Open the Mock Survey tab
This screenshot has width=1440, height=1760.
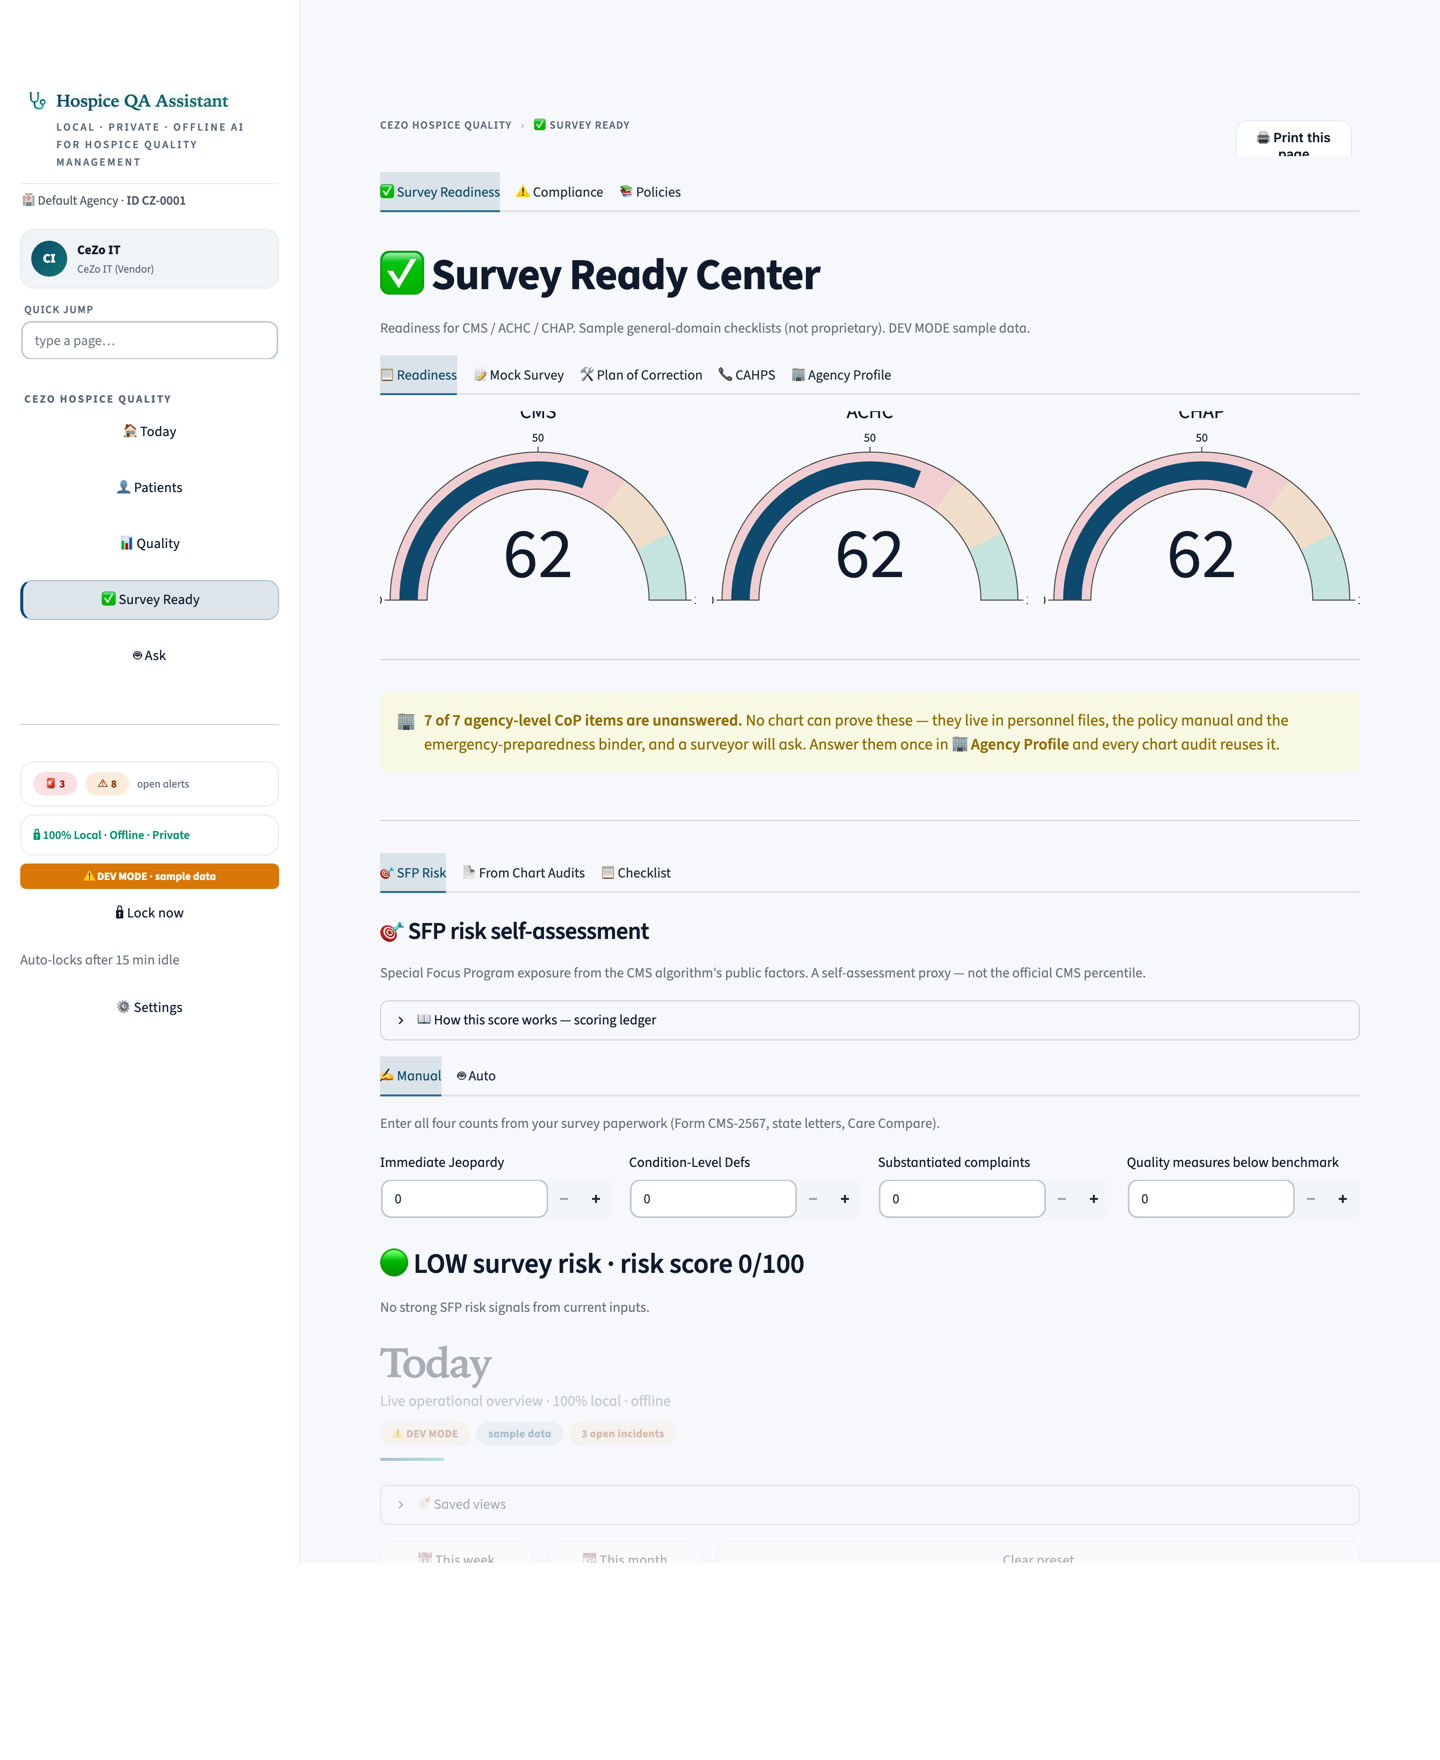[x=519, y=375]
